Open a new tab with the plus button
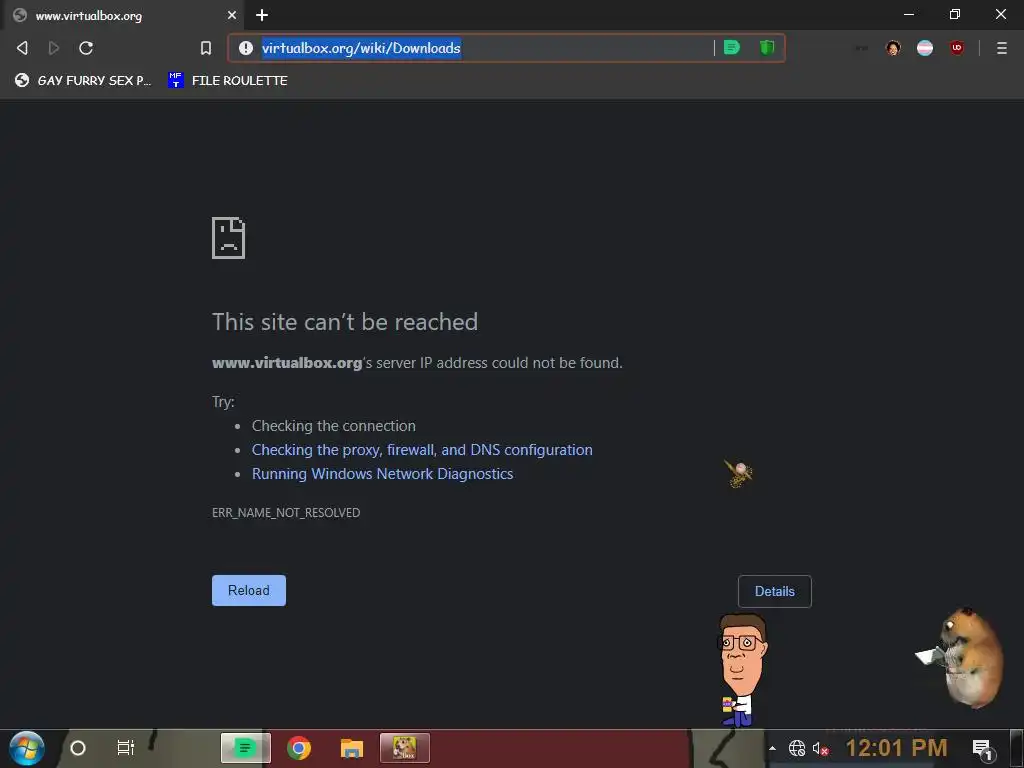The width and height of the screenshot is (1024, 768). pos(262,15)
